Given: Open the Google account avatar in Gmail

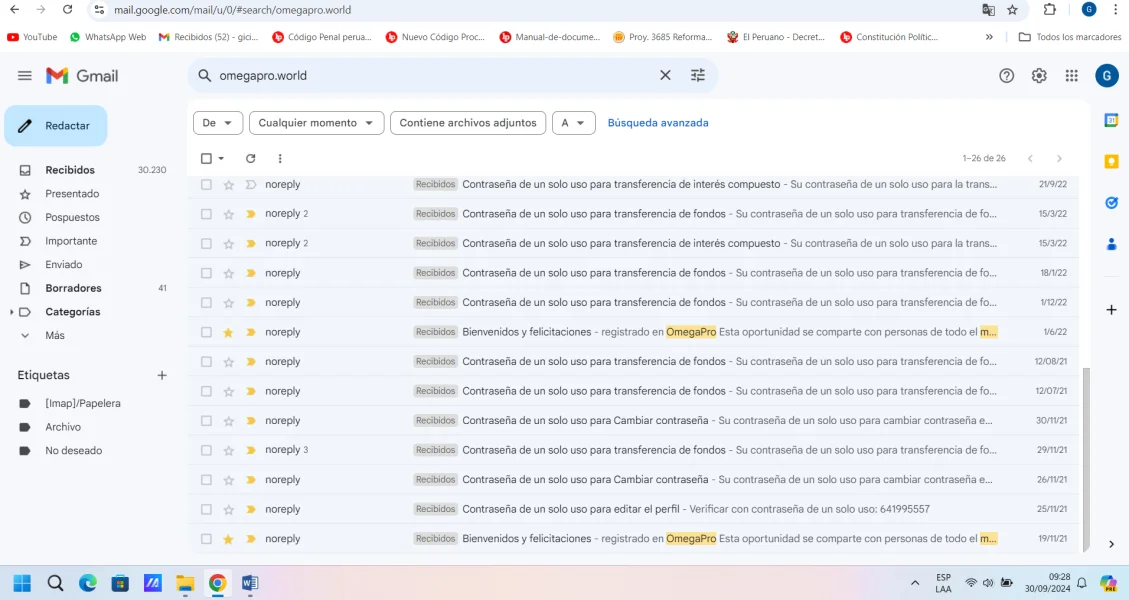Looking at the screenshot, I should click(1107, 76).
